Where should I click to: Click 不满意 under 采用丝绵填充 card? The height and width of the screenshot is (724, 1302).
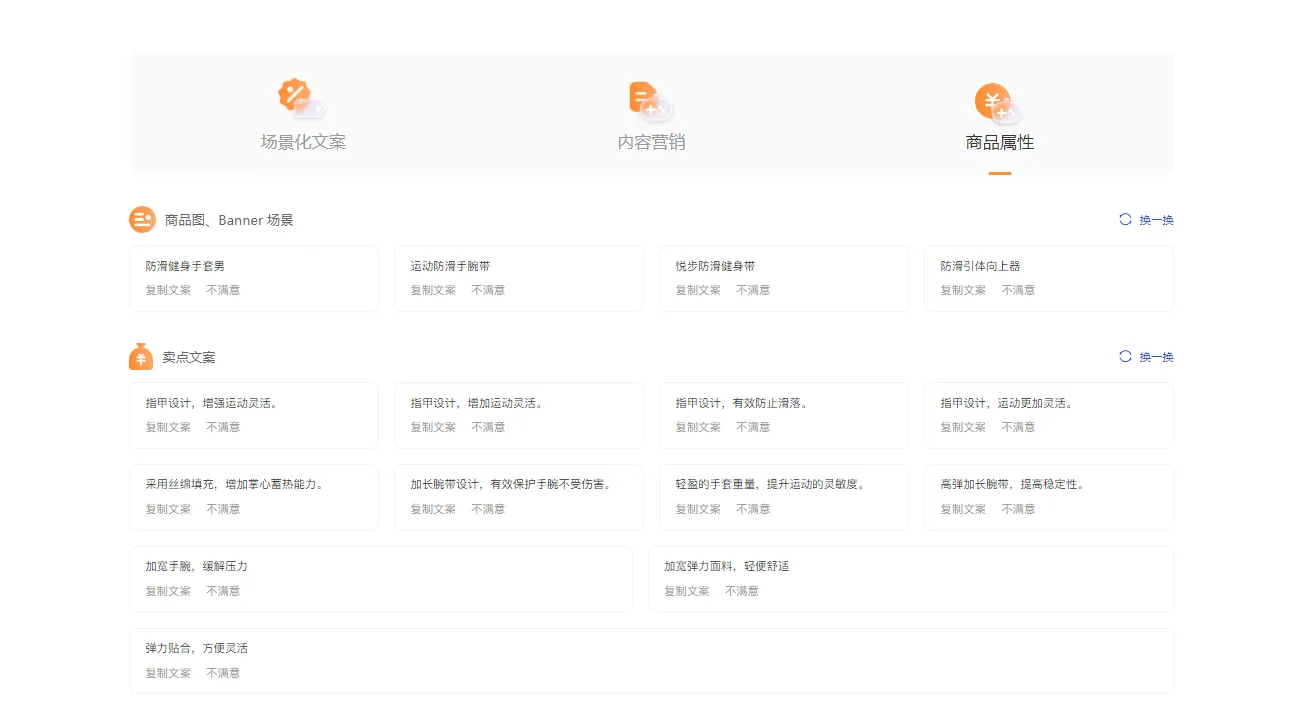[x=223, y=509]
